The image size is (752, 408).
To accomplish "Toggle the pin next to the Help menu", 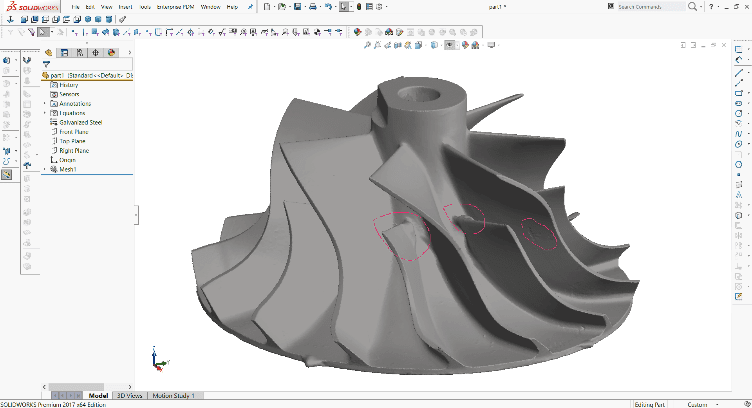I will coord(250,7).
